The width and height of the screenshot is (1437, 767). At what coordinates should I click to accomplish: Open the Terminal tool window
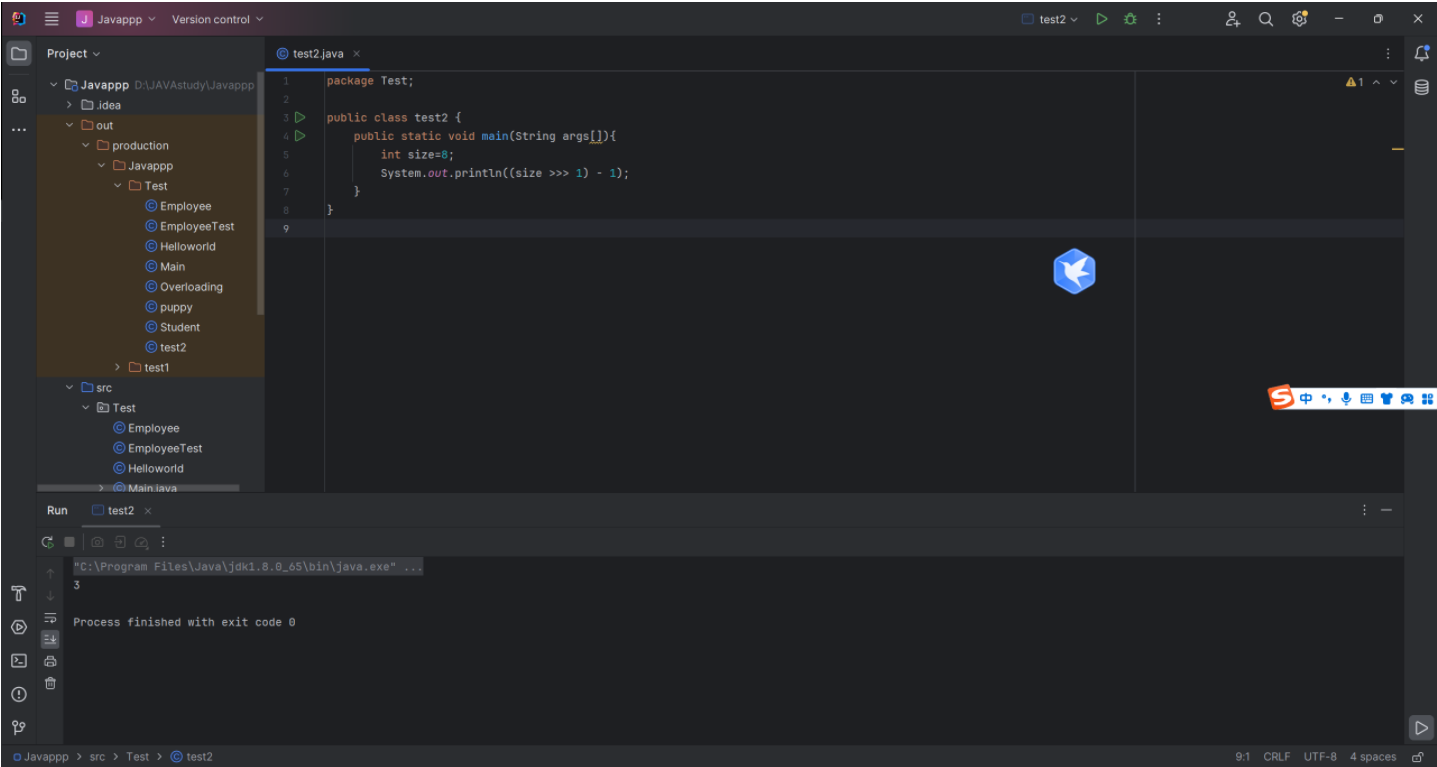(18, 661)
